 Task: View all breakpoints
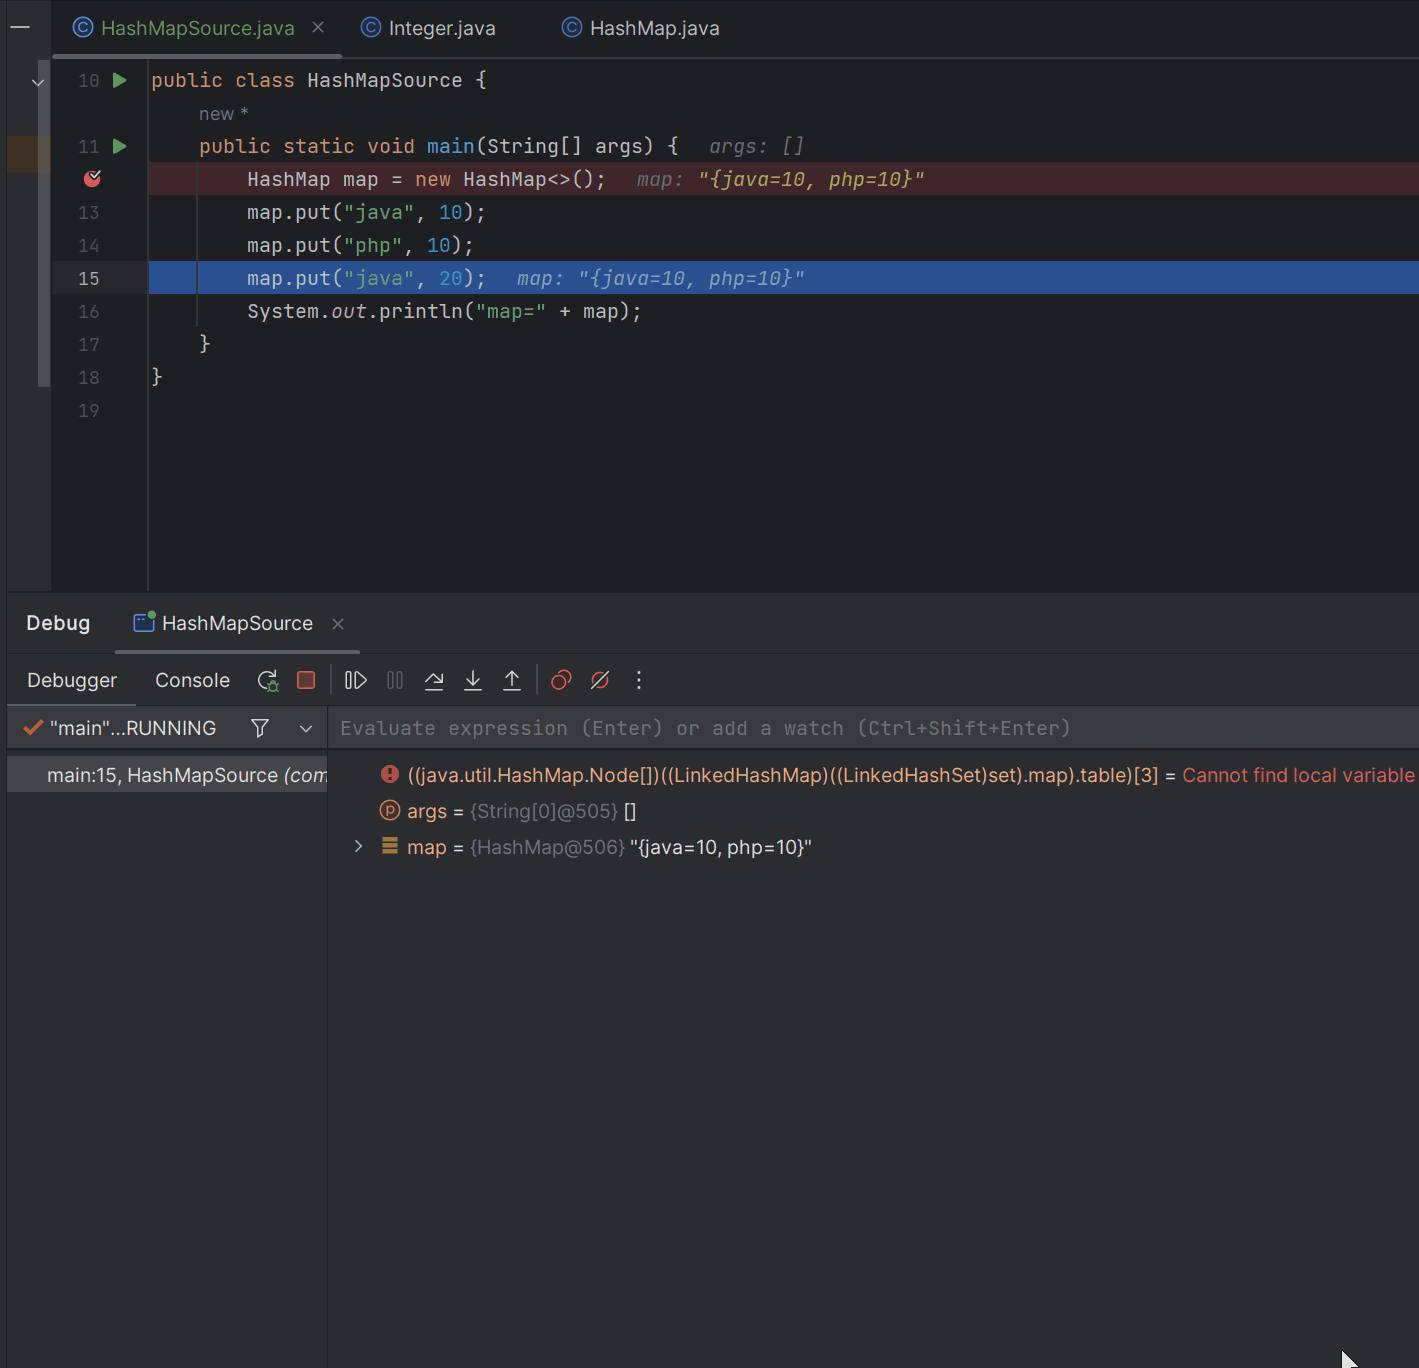point(561,680)
